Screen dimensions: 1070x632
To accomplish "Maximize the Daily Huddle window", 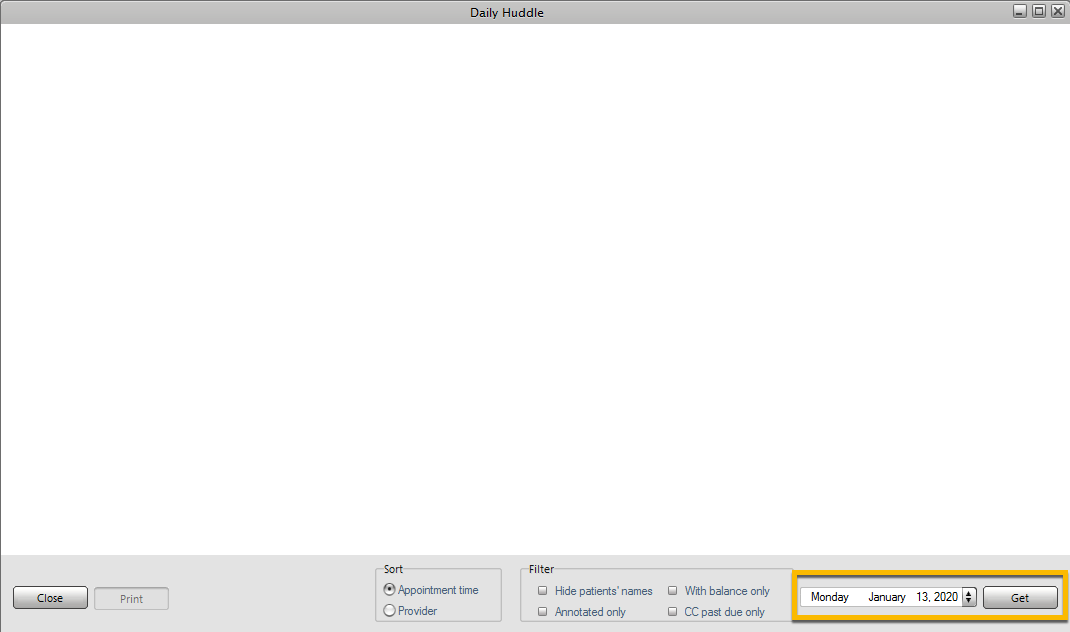I will coord(1039,11).
